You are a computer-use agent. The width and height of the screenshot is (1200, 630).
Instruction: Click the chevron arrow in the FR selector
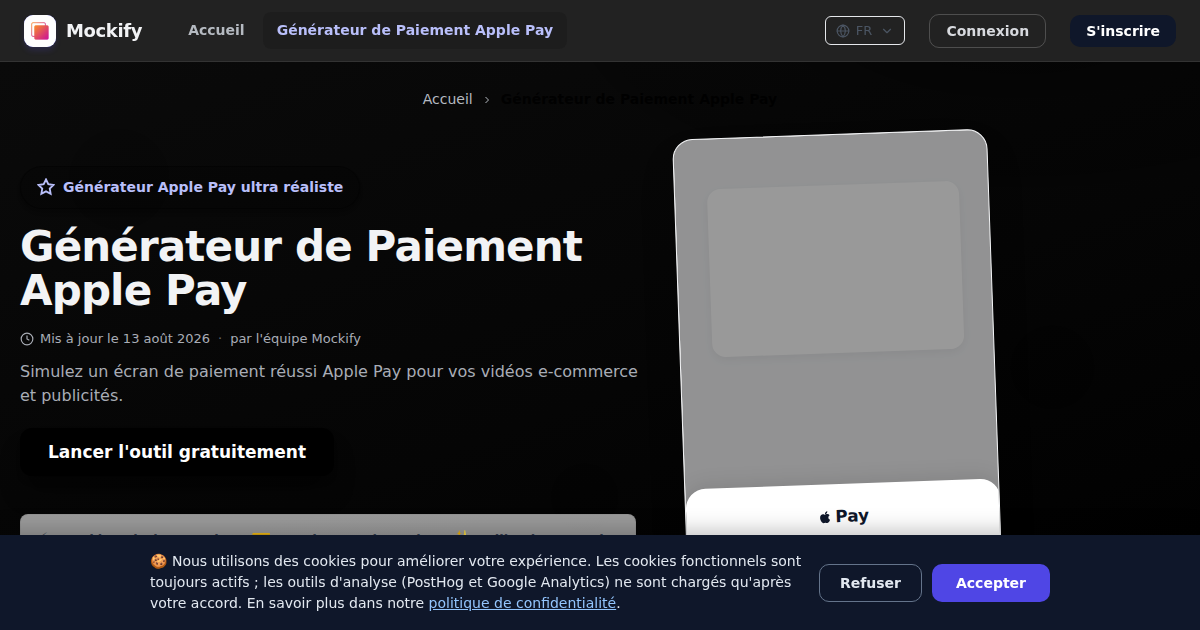pyautogui.click(x=886, y=31)
